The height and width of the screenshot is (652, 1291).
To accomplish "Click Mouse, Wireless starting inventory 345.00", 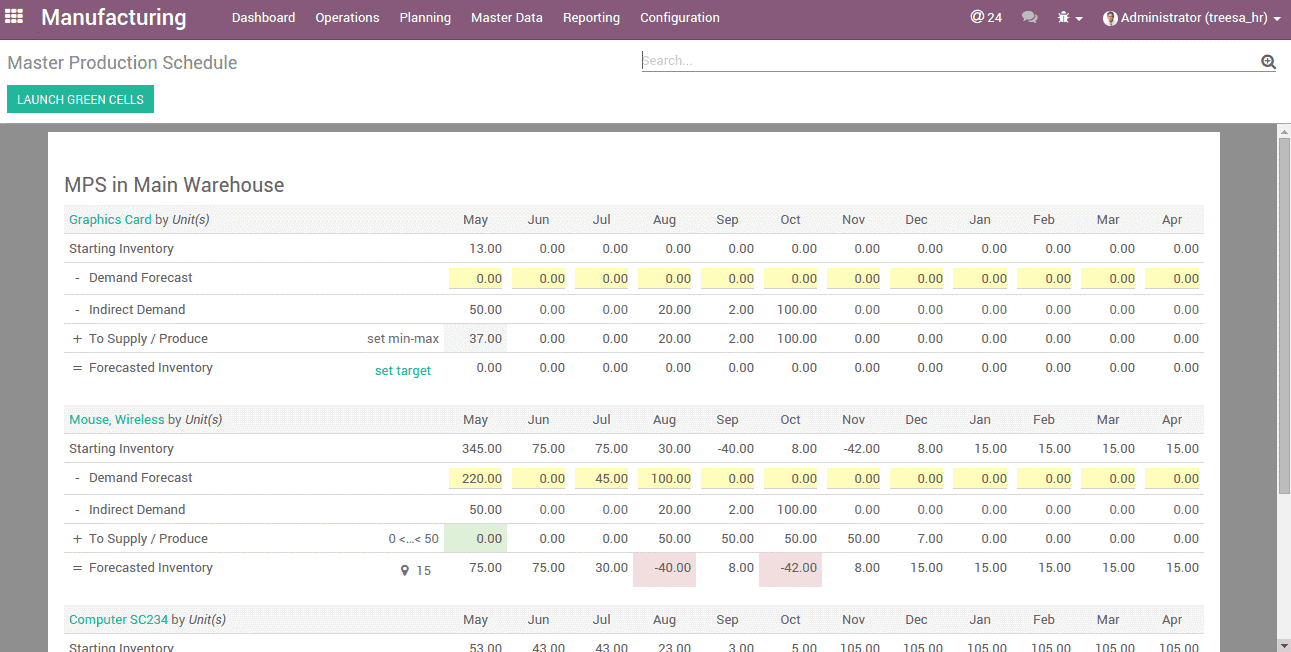I will click(x=482, y=449).
